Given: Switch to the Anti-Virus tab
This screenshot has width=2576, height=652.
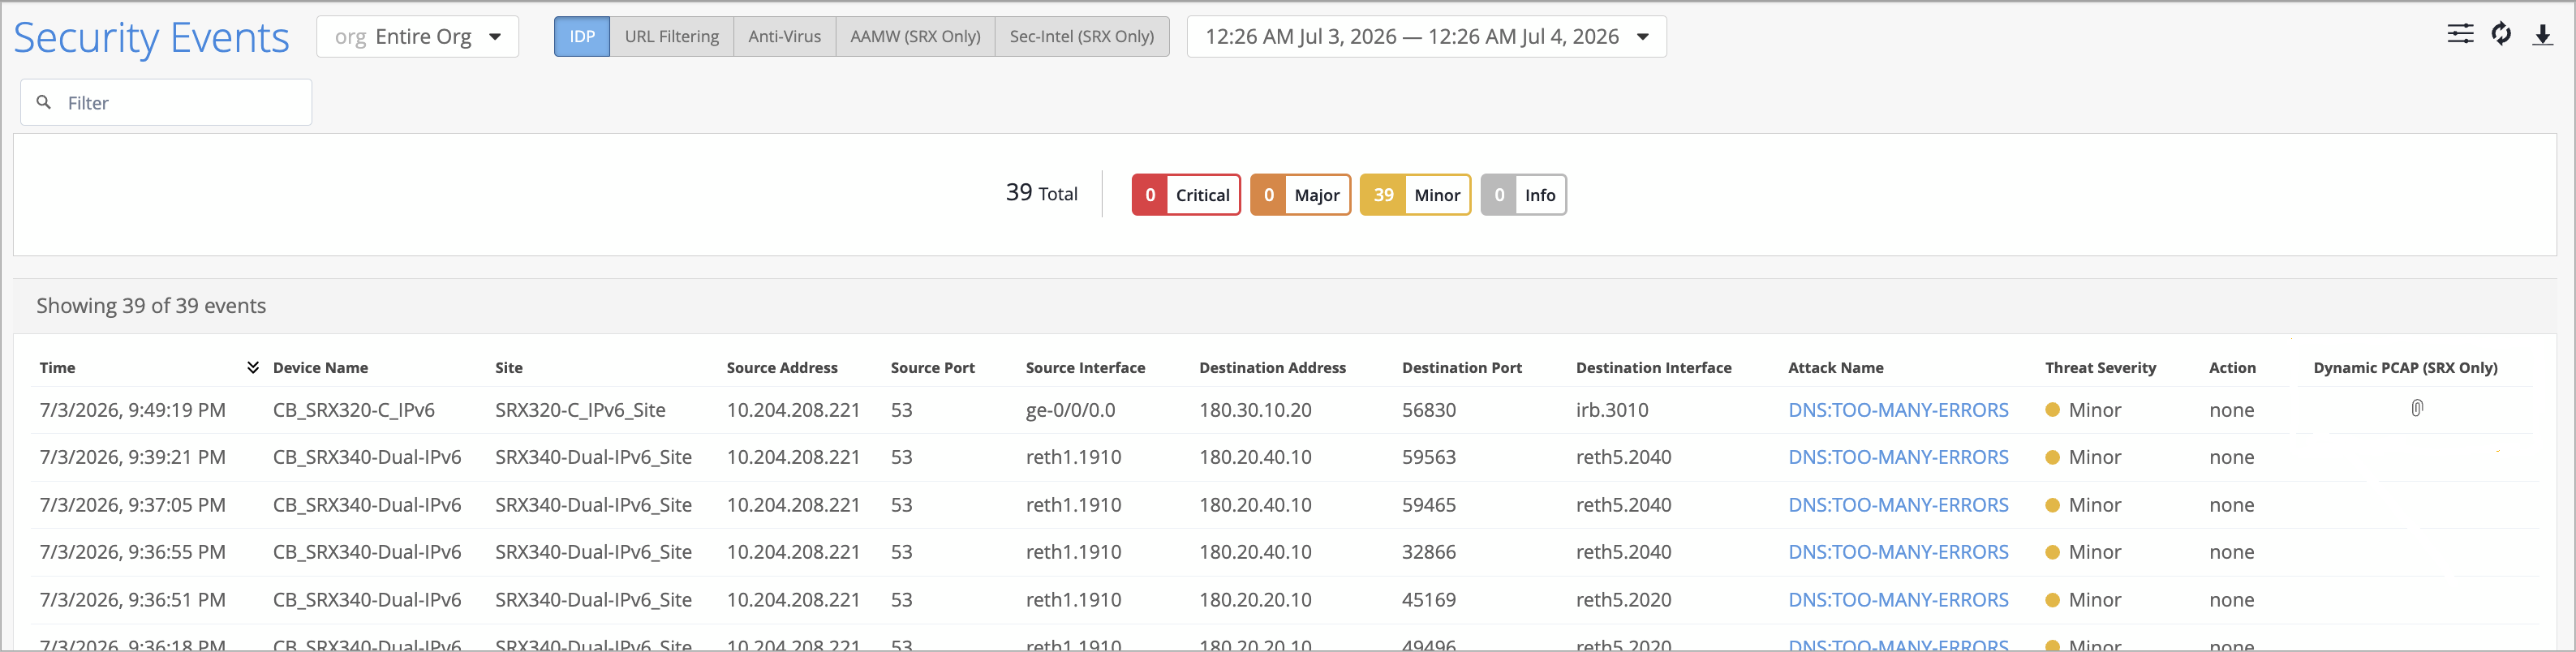Looking at the screenshot, I should [785, 37].
